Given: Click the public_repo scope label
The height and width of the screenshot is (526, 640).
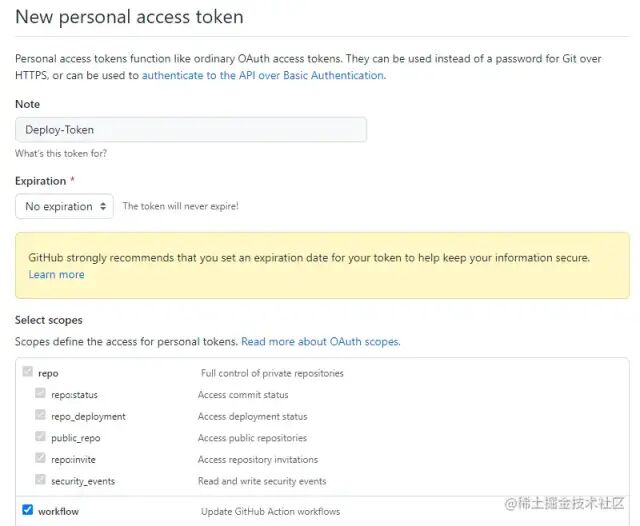Looking at the screenshot, I should coord(76,438).
